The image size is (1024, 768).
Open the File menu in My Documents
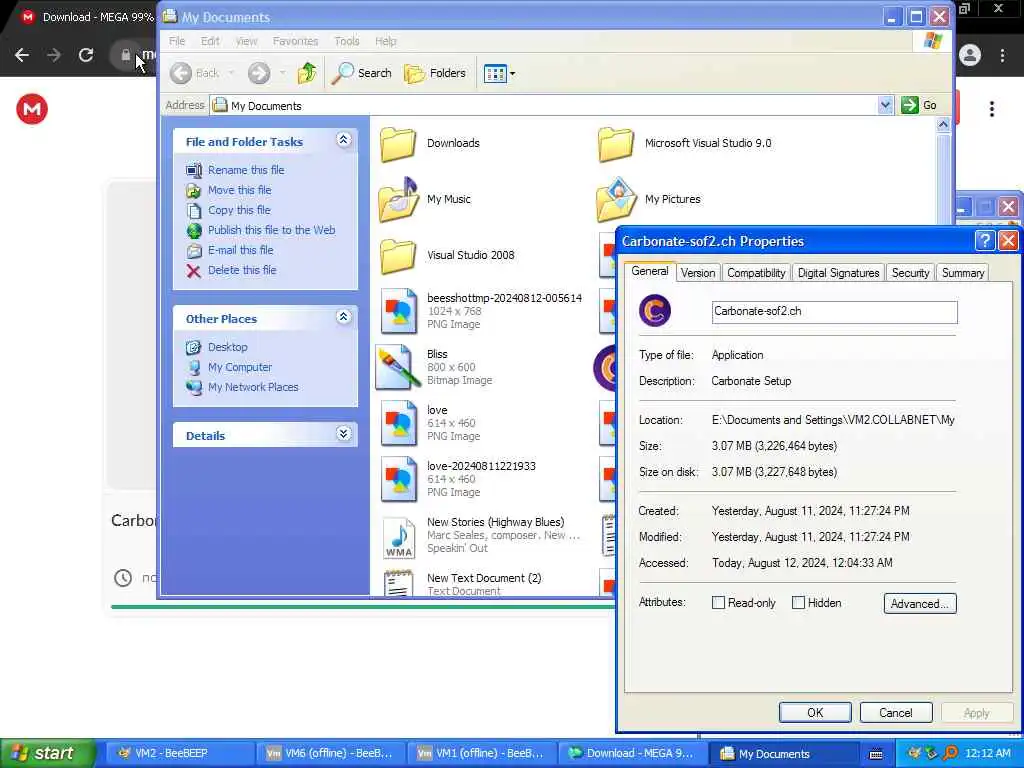coord(177,41)
